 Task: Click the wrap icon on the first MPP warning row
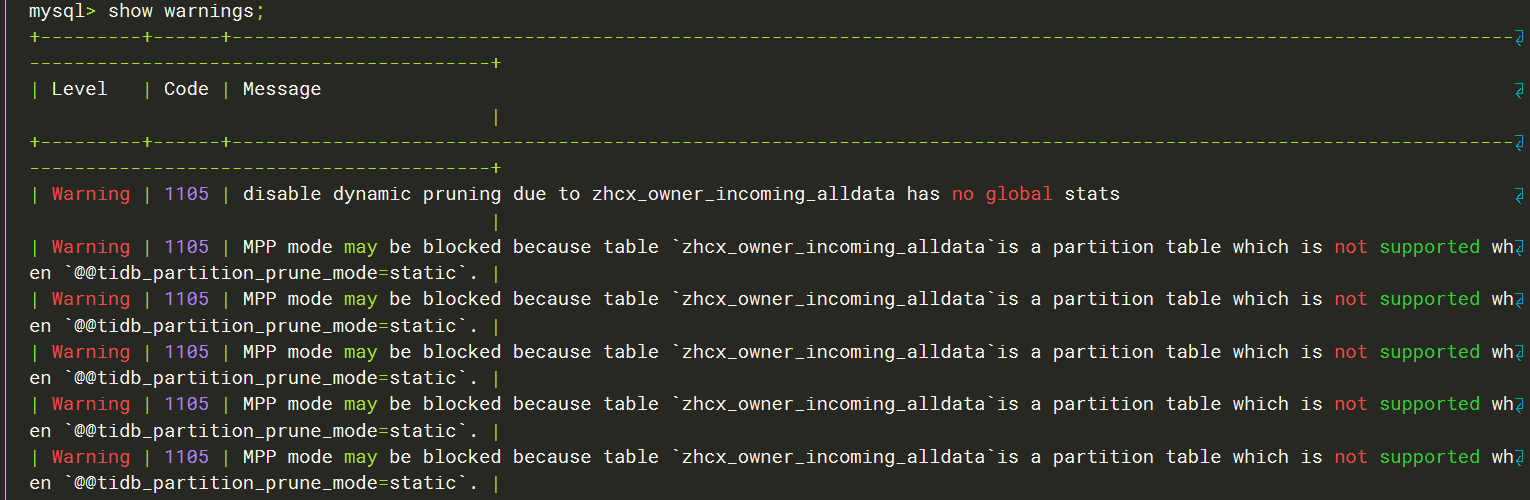pyautogui.click(x=1519, y=247)
